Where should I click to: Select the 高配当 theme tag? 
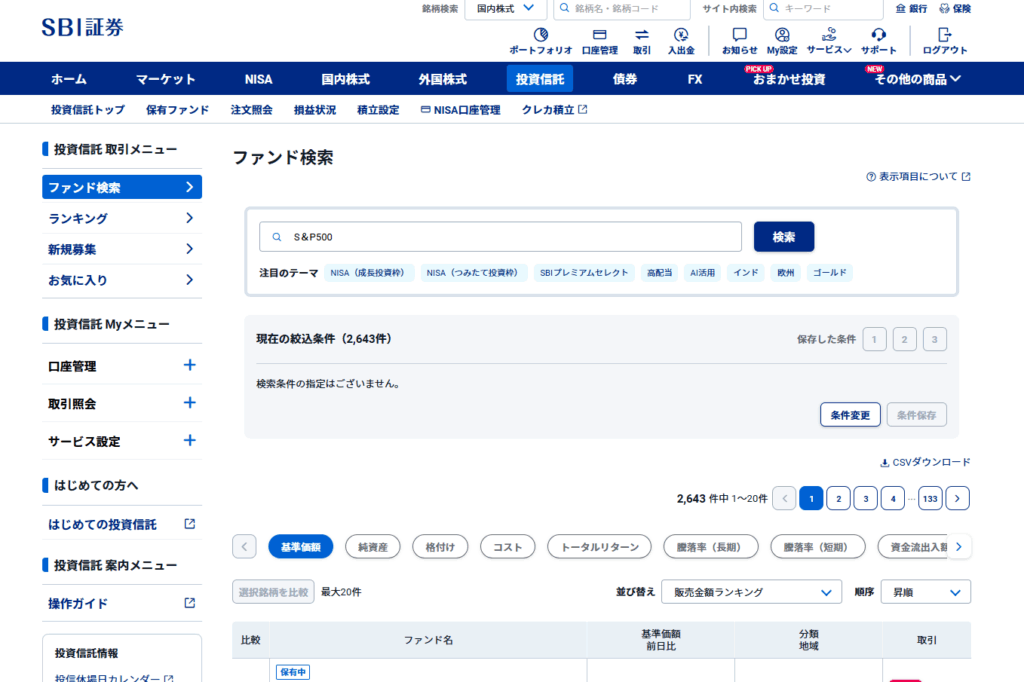click(x=660, y=272)
